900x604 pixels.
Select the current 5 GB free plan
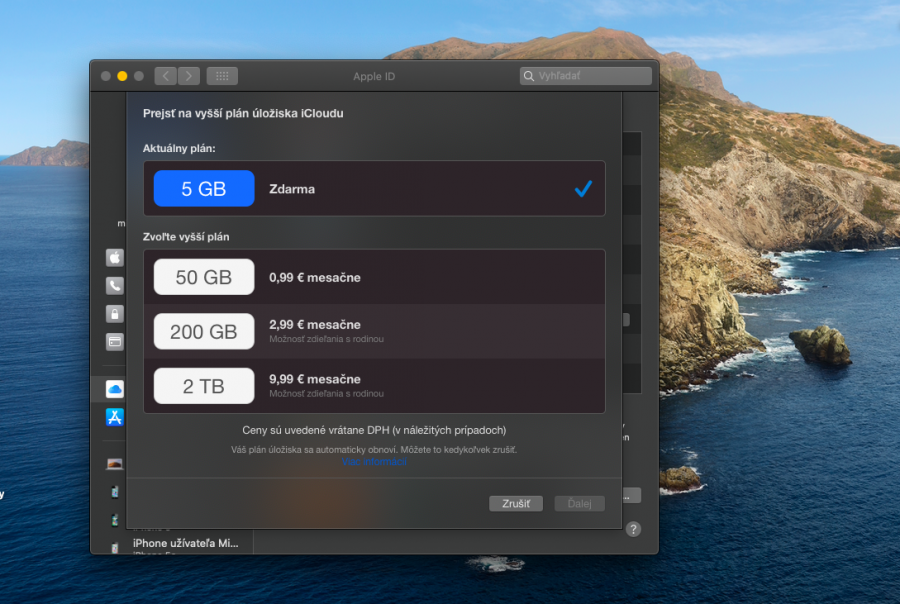coord(374,188)
